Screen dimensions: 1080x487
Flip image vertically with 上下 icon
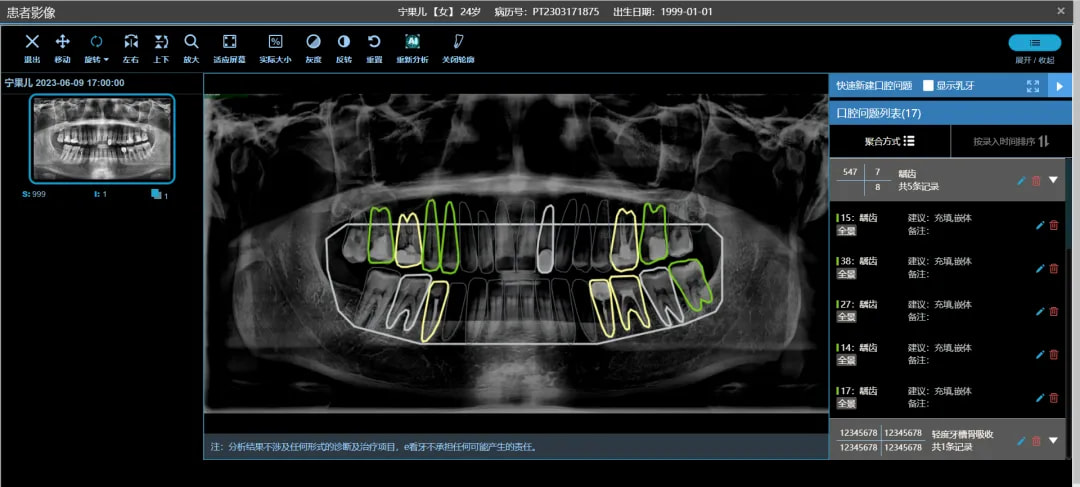161,48
